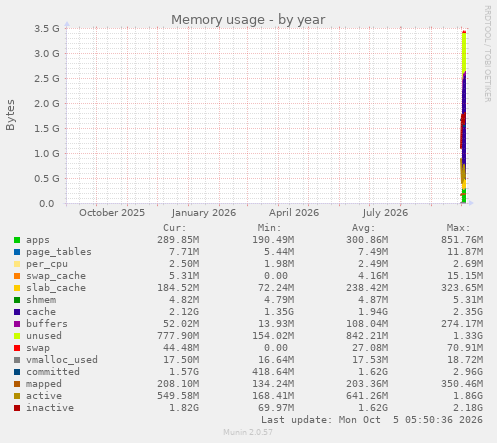Click the 'per_cpu' legend label

pos(47,264)
